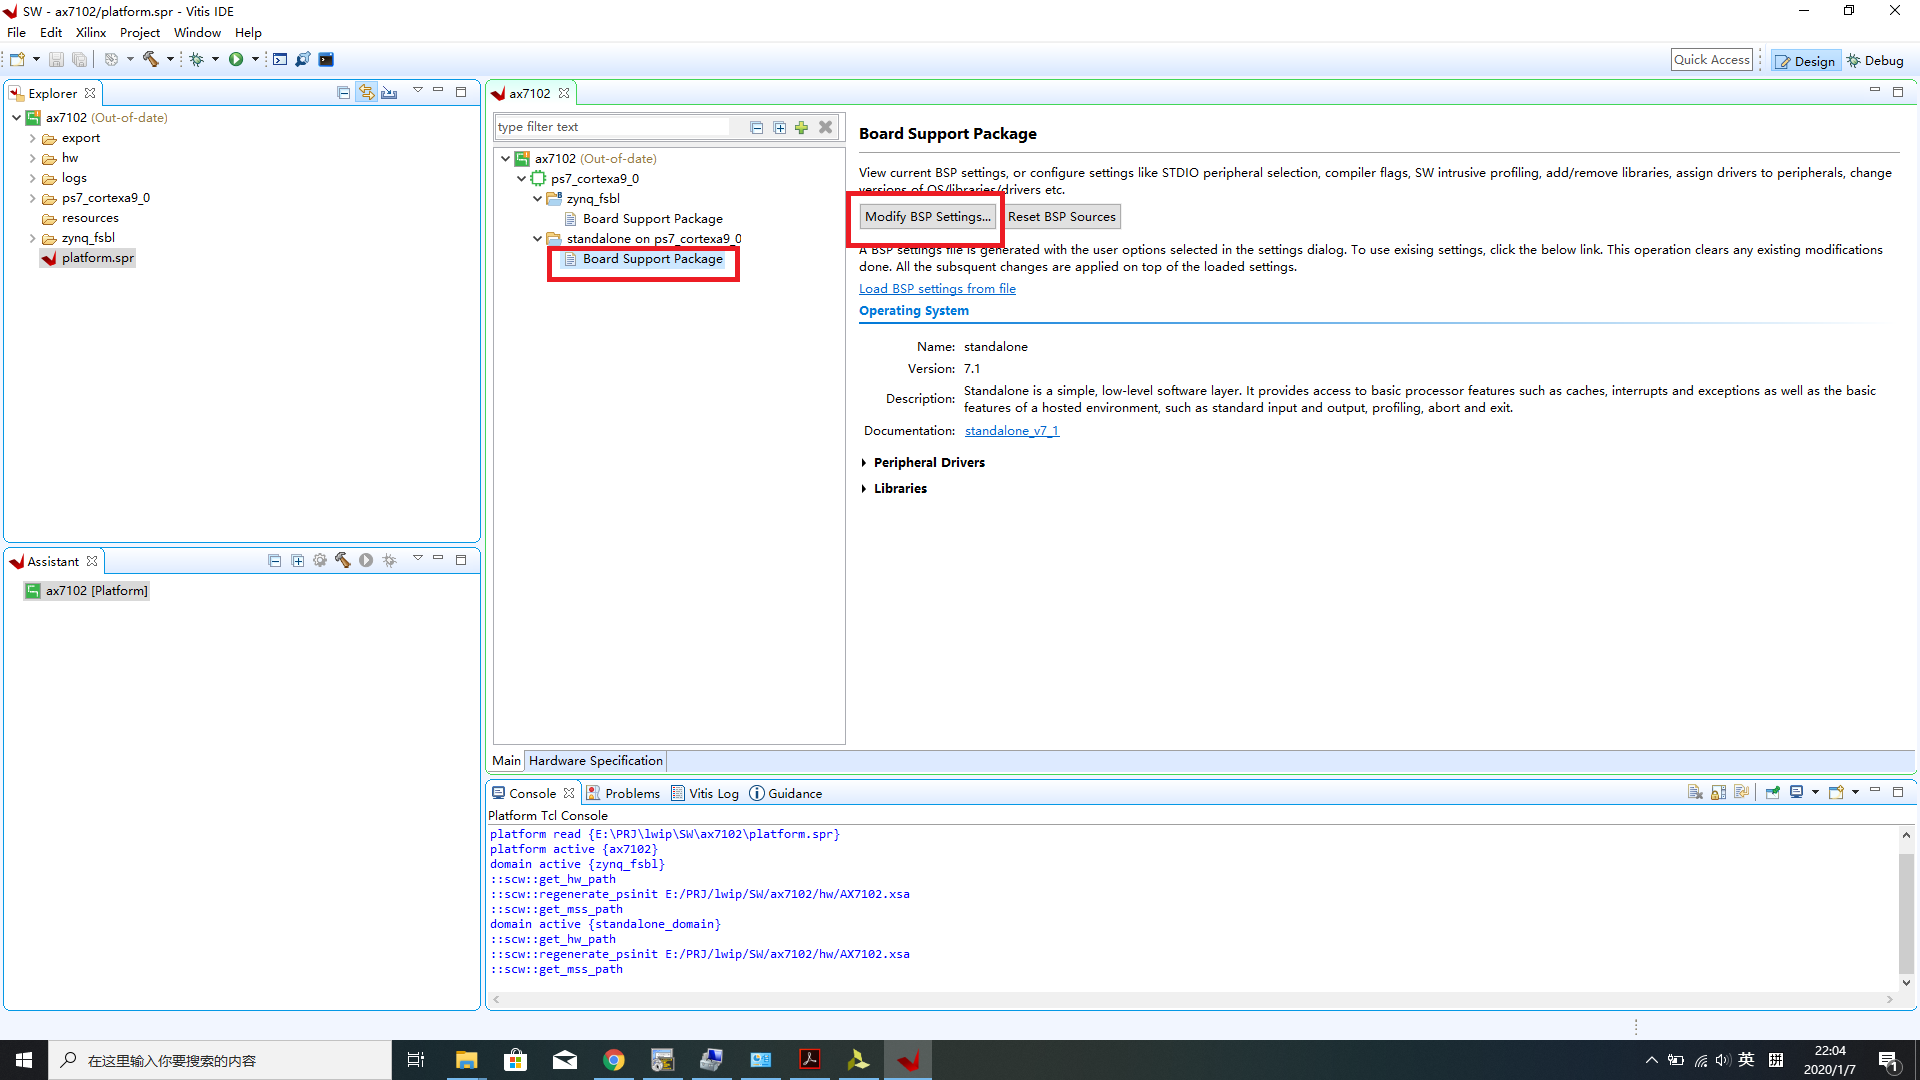
Task: Toggle Scroll Lock in the Console toolbar
Action: [x=1717, y=792]
